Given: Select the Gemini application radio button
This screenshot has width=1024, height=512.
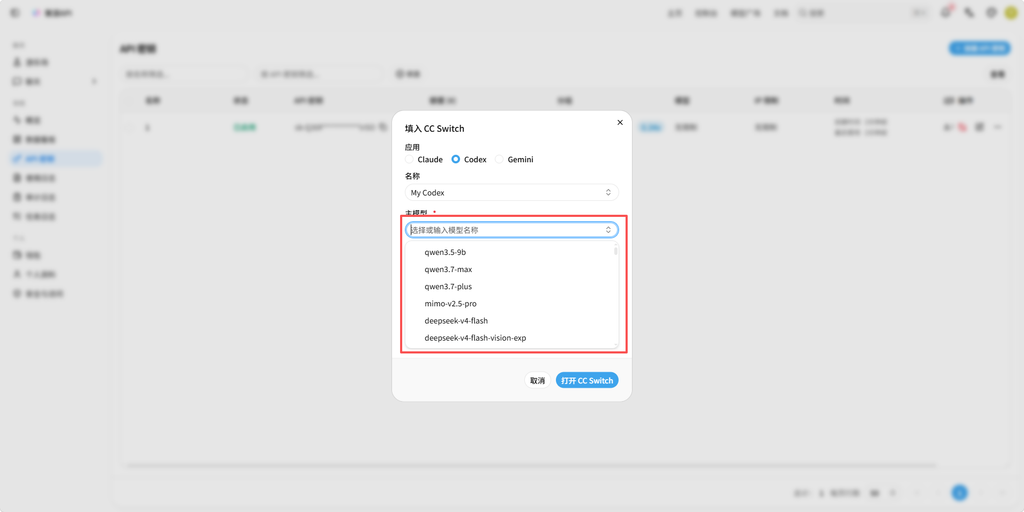Looking at the screenshot, I should (499, 159).
